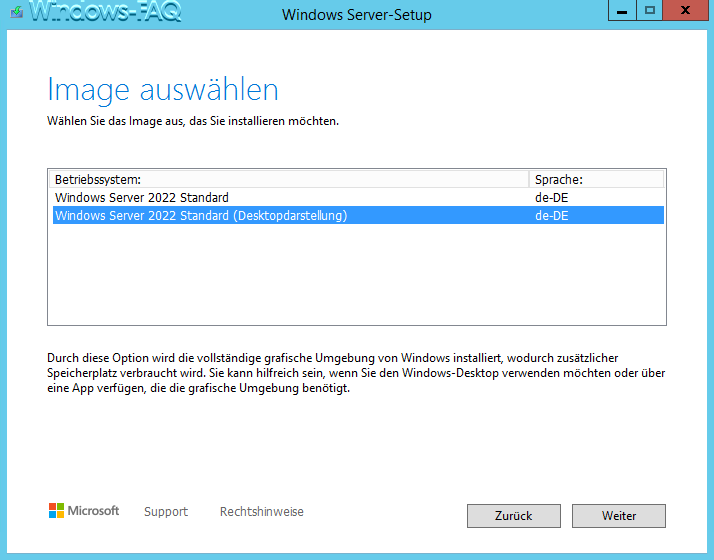The width and height of the screenshot is (714, 560).
Task: Click de-DE language of selected Desktopdarstellung row
Action: click(551, 215)
